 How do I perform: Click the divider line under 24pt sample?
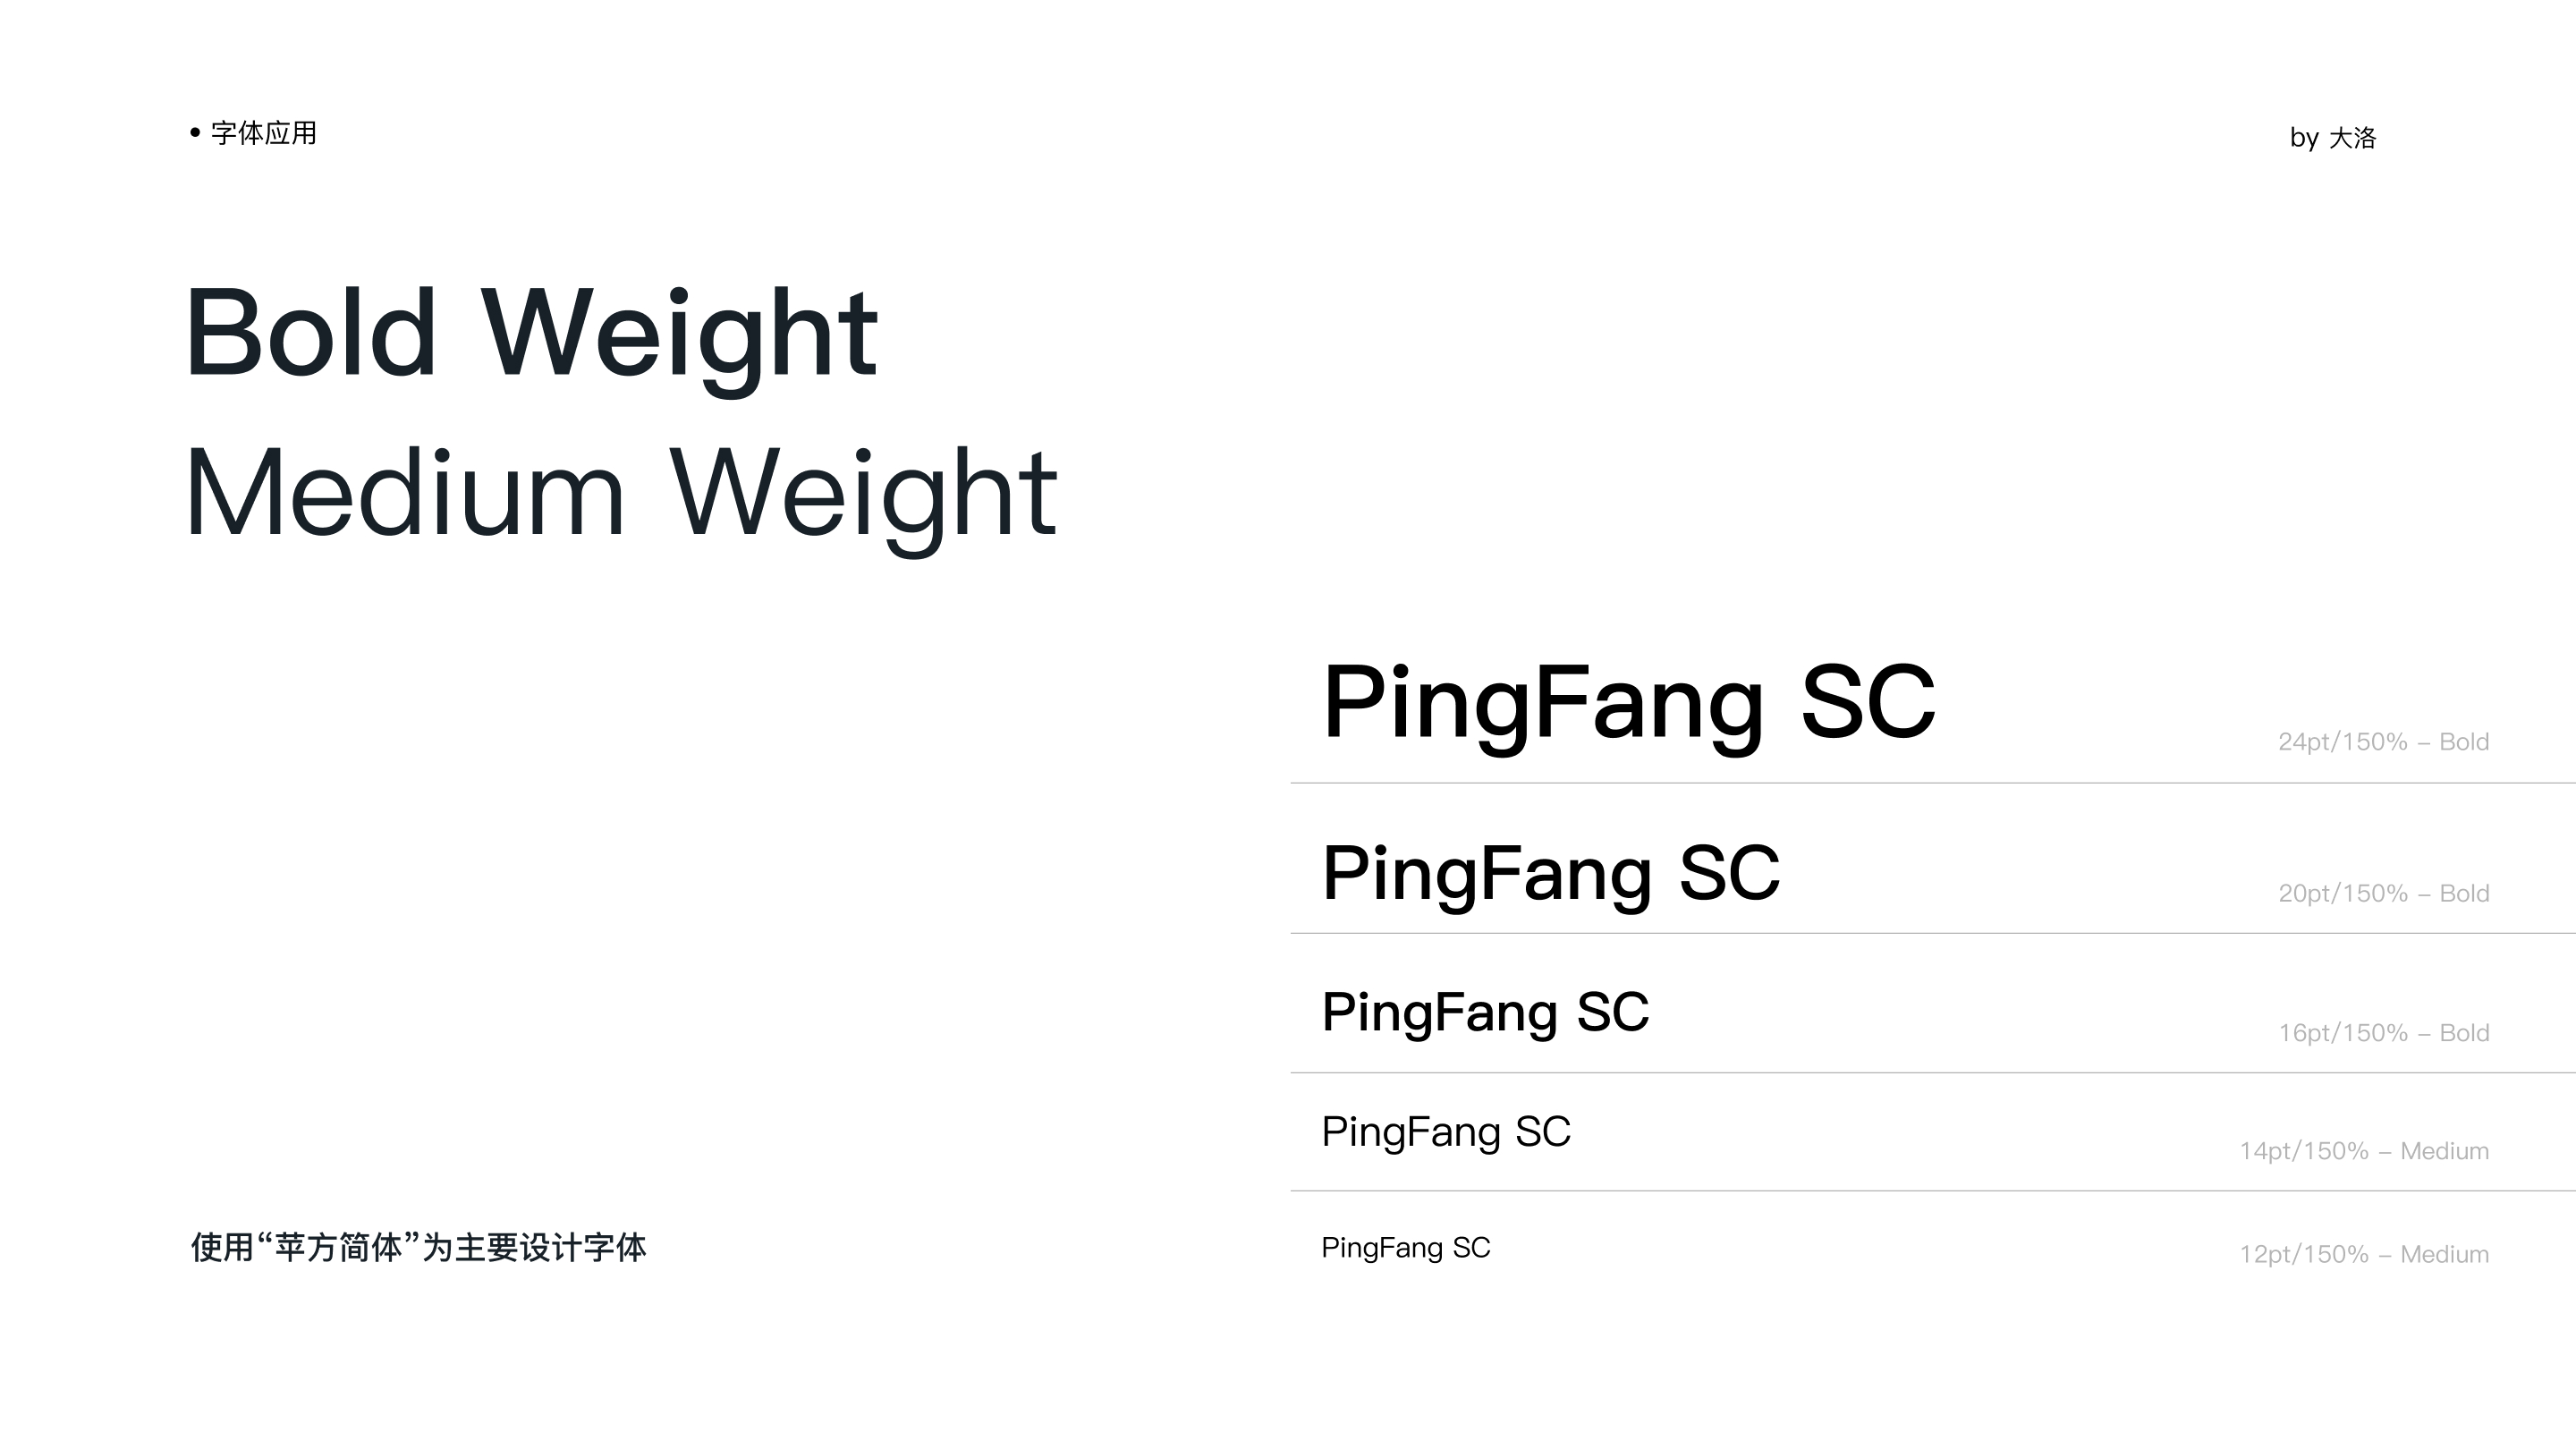click(1933, 783)
